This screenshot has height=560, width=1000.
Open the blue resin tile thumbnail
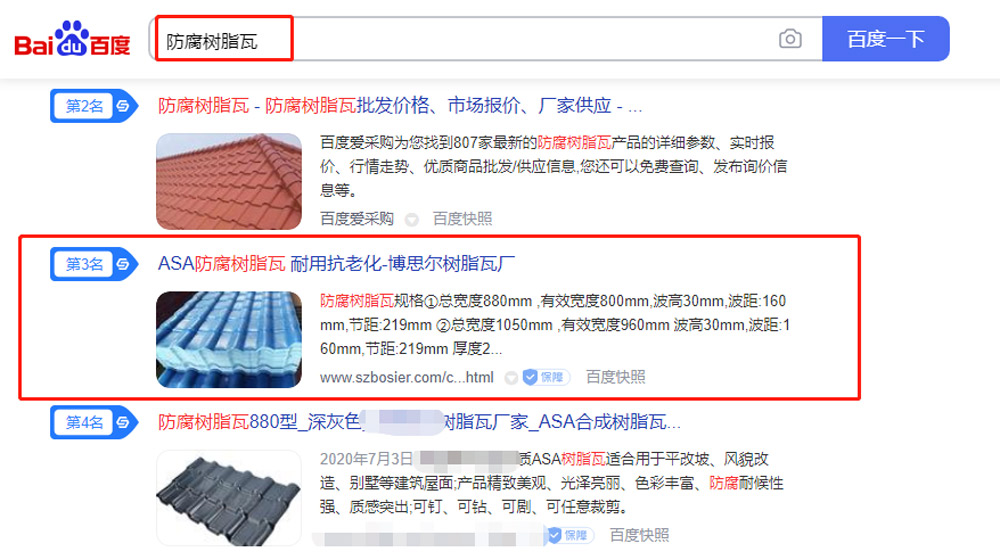(x=229, y=339)
